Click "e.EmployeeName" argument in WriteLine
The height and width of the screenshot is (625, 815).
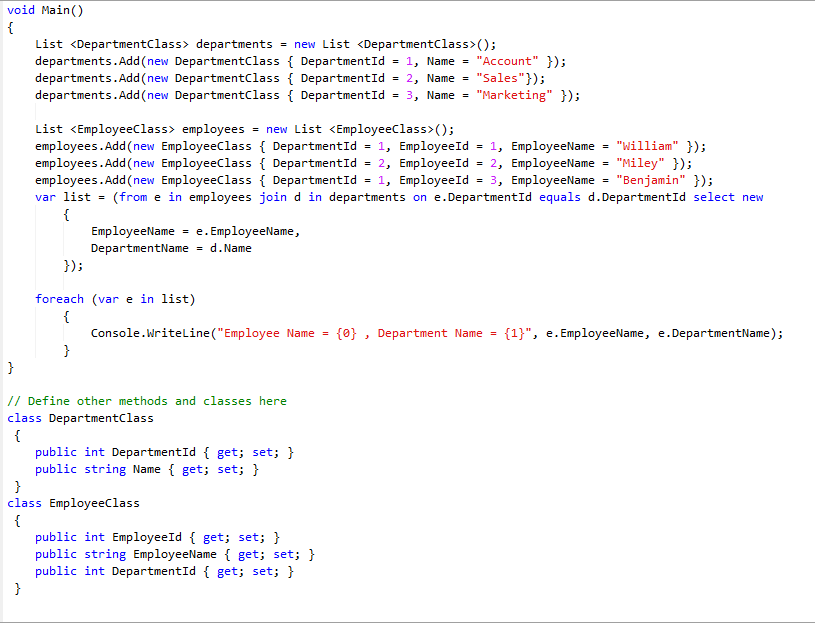click(x=595, y=333)
